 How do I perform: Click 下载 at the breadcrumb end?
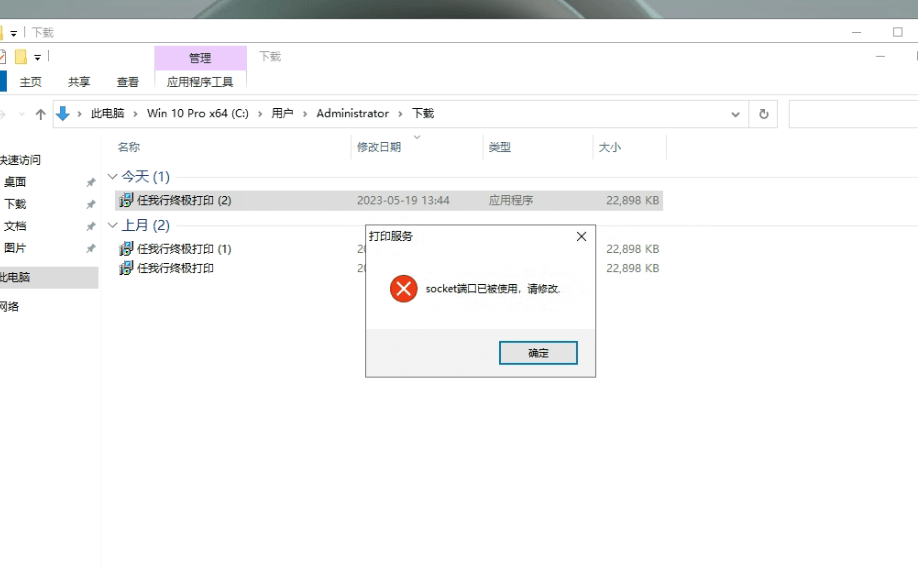point(423,114)
